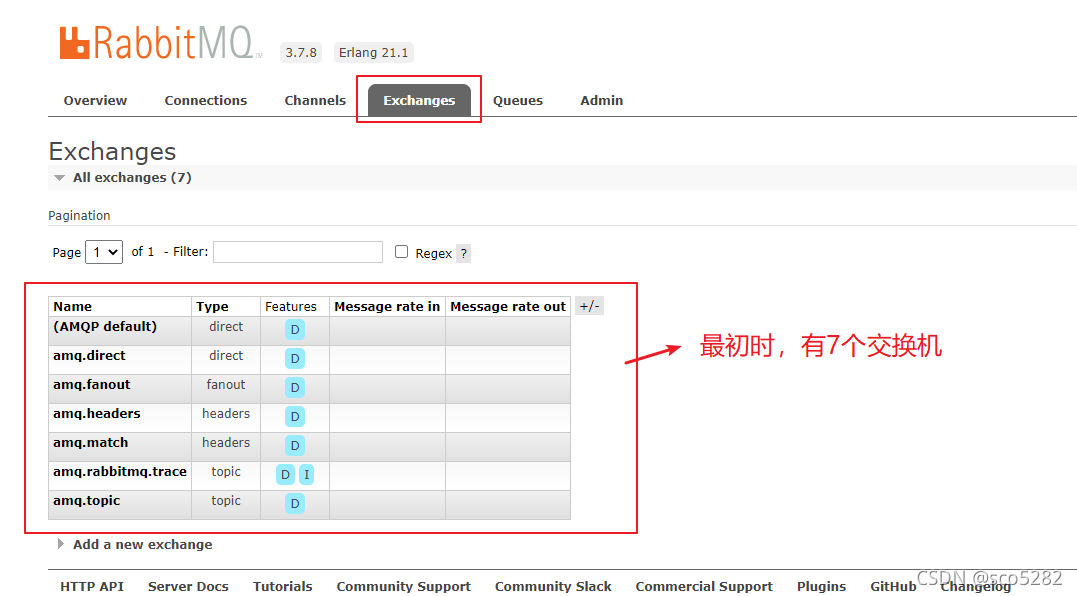Screen dimensions: 1077x596
Task: Open the amq.headers exchange
Action: (x=97, y=413)
